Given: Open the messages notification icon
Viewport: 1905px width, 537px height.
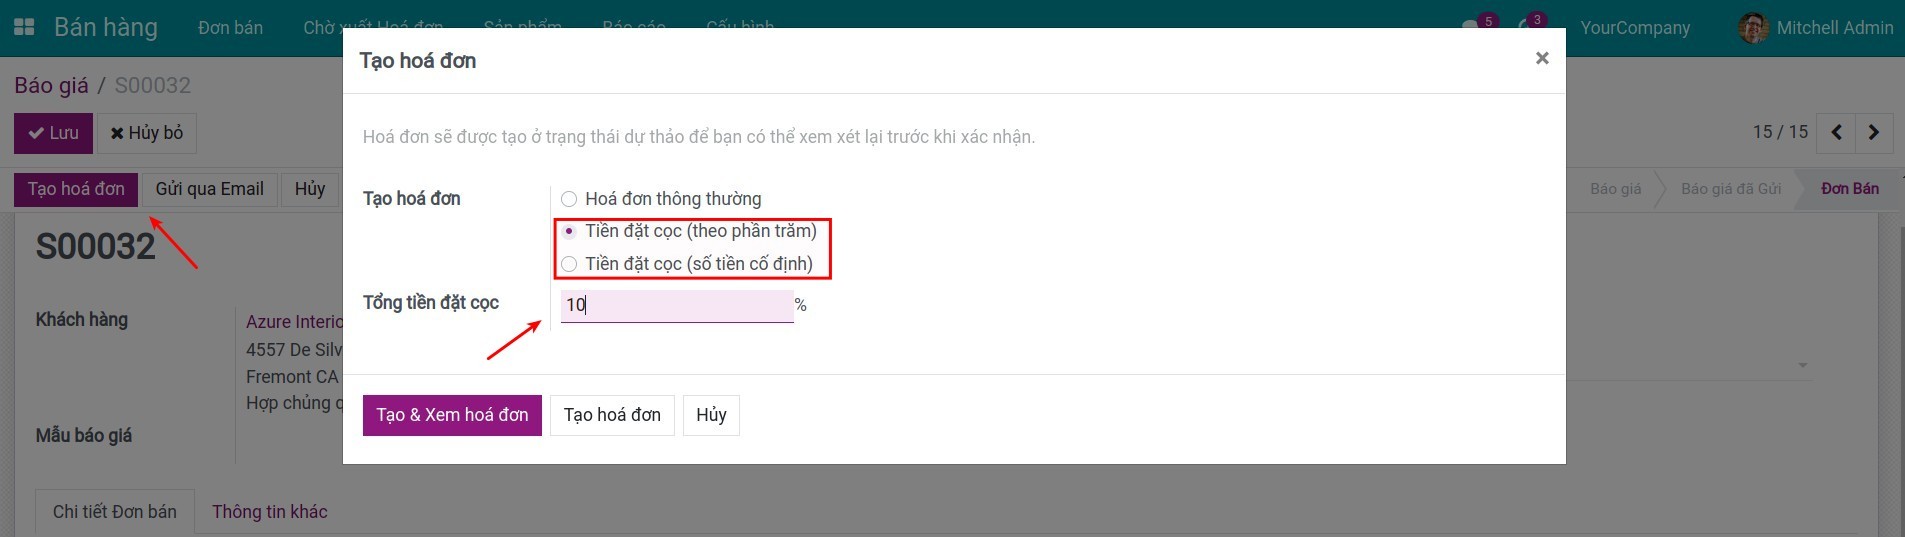Looking at the screenshot, I should point(1477,26).
